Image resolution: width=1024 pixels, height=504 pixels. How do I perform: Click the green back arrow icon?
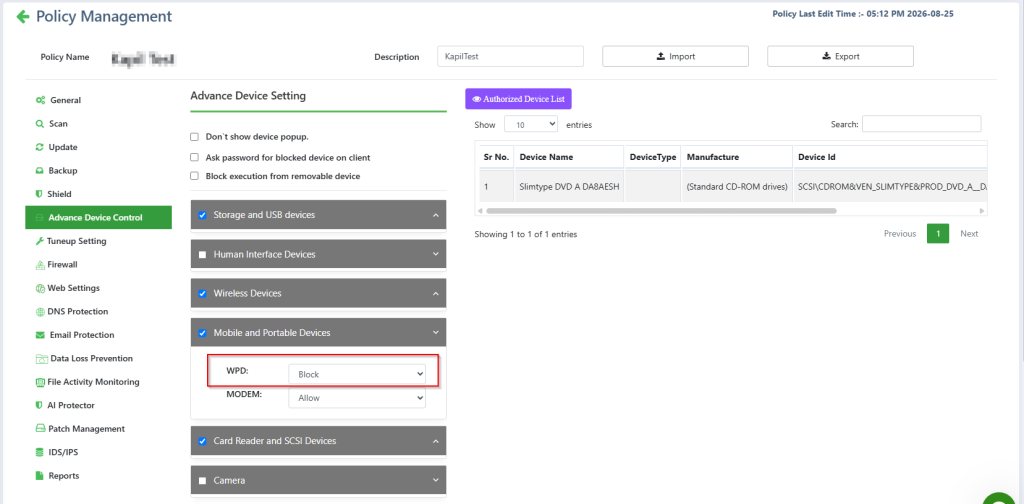point(23,16)
